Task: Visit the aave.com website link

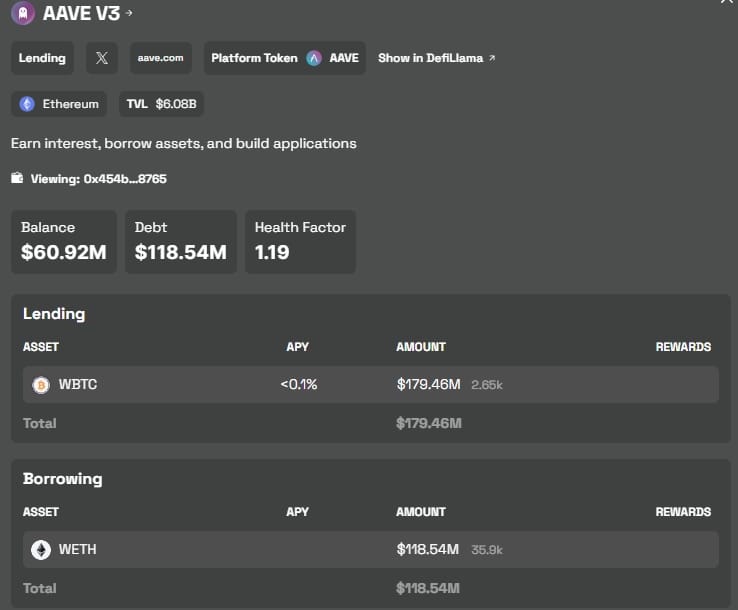Action: click(x=160, y=58)
